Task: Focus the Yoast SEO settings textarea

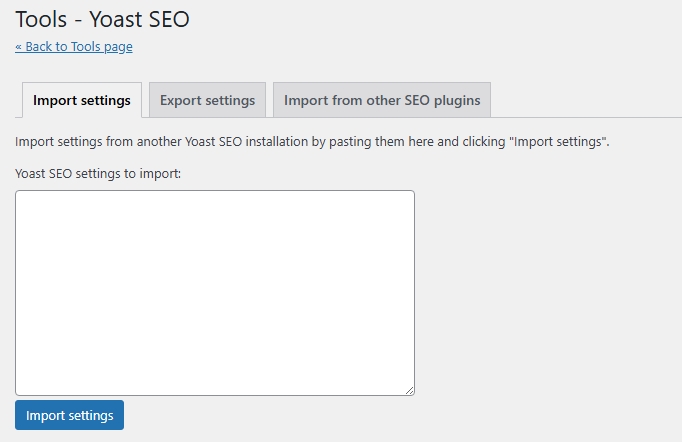Action: click(x=215, y=293)
